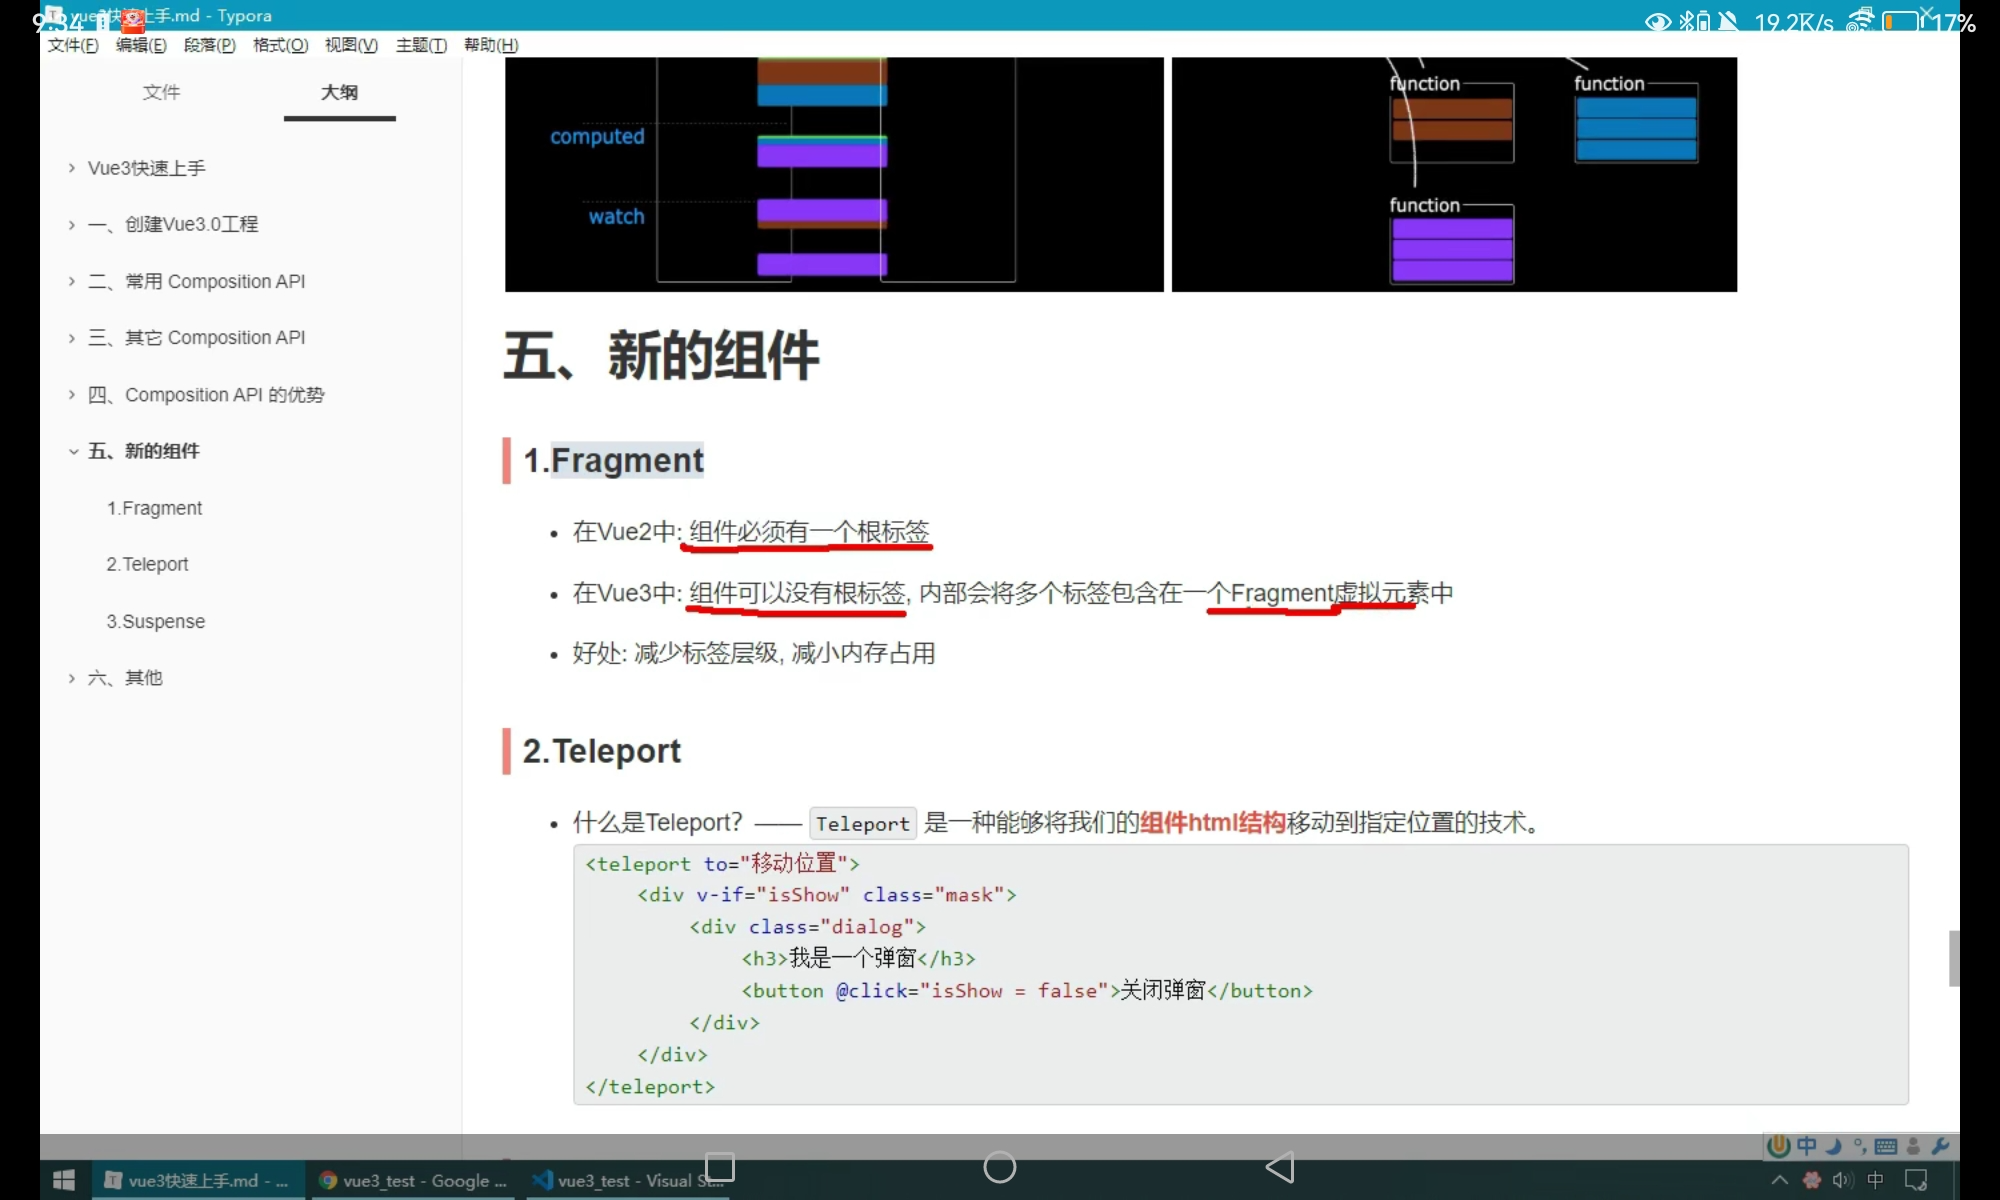Switch to the 文件 sidebar tab
Screen dimensions: 2000x1200
coord(161,92)
